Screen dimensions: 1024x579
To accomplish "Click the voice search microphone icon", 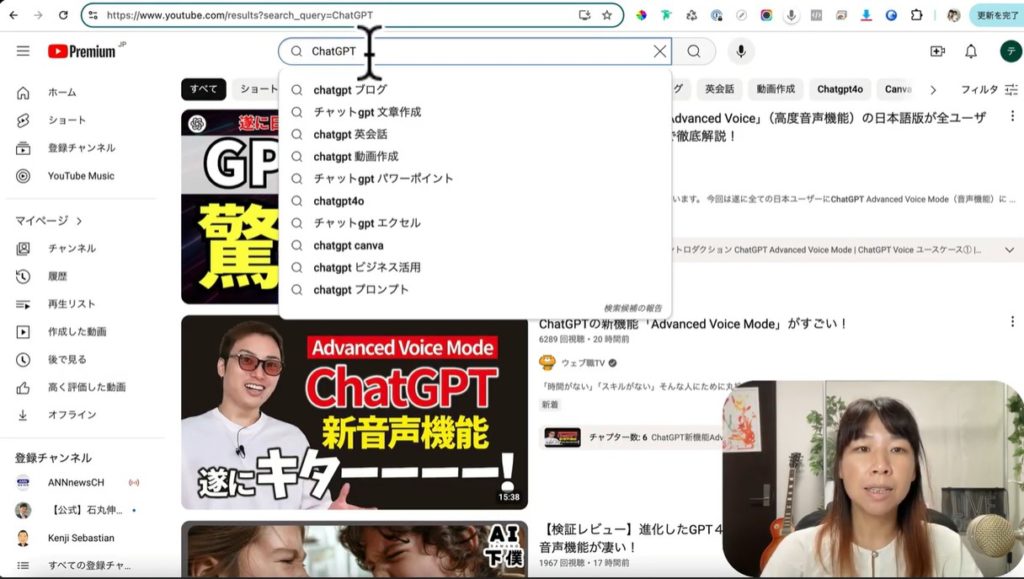I will (x=741, y=51).
